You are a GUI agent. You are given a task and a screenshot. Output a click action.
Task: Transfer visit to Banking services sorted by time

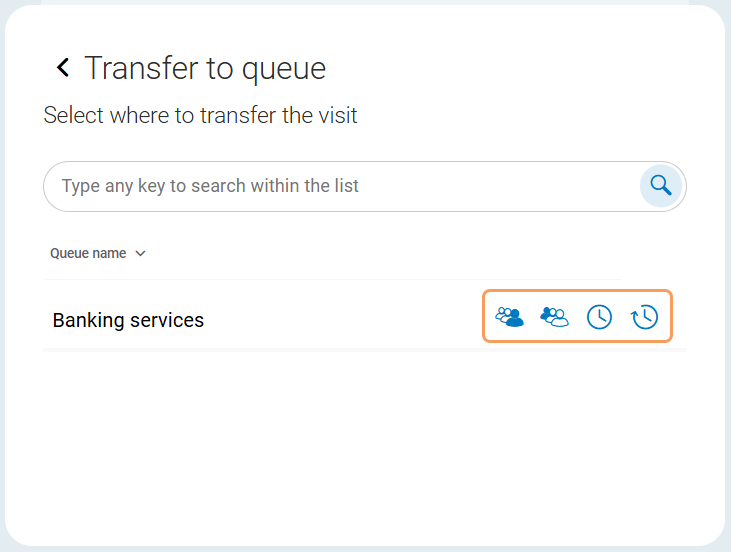[599, 317]
